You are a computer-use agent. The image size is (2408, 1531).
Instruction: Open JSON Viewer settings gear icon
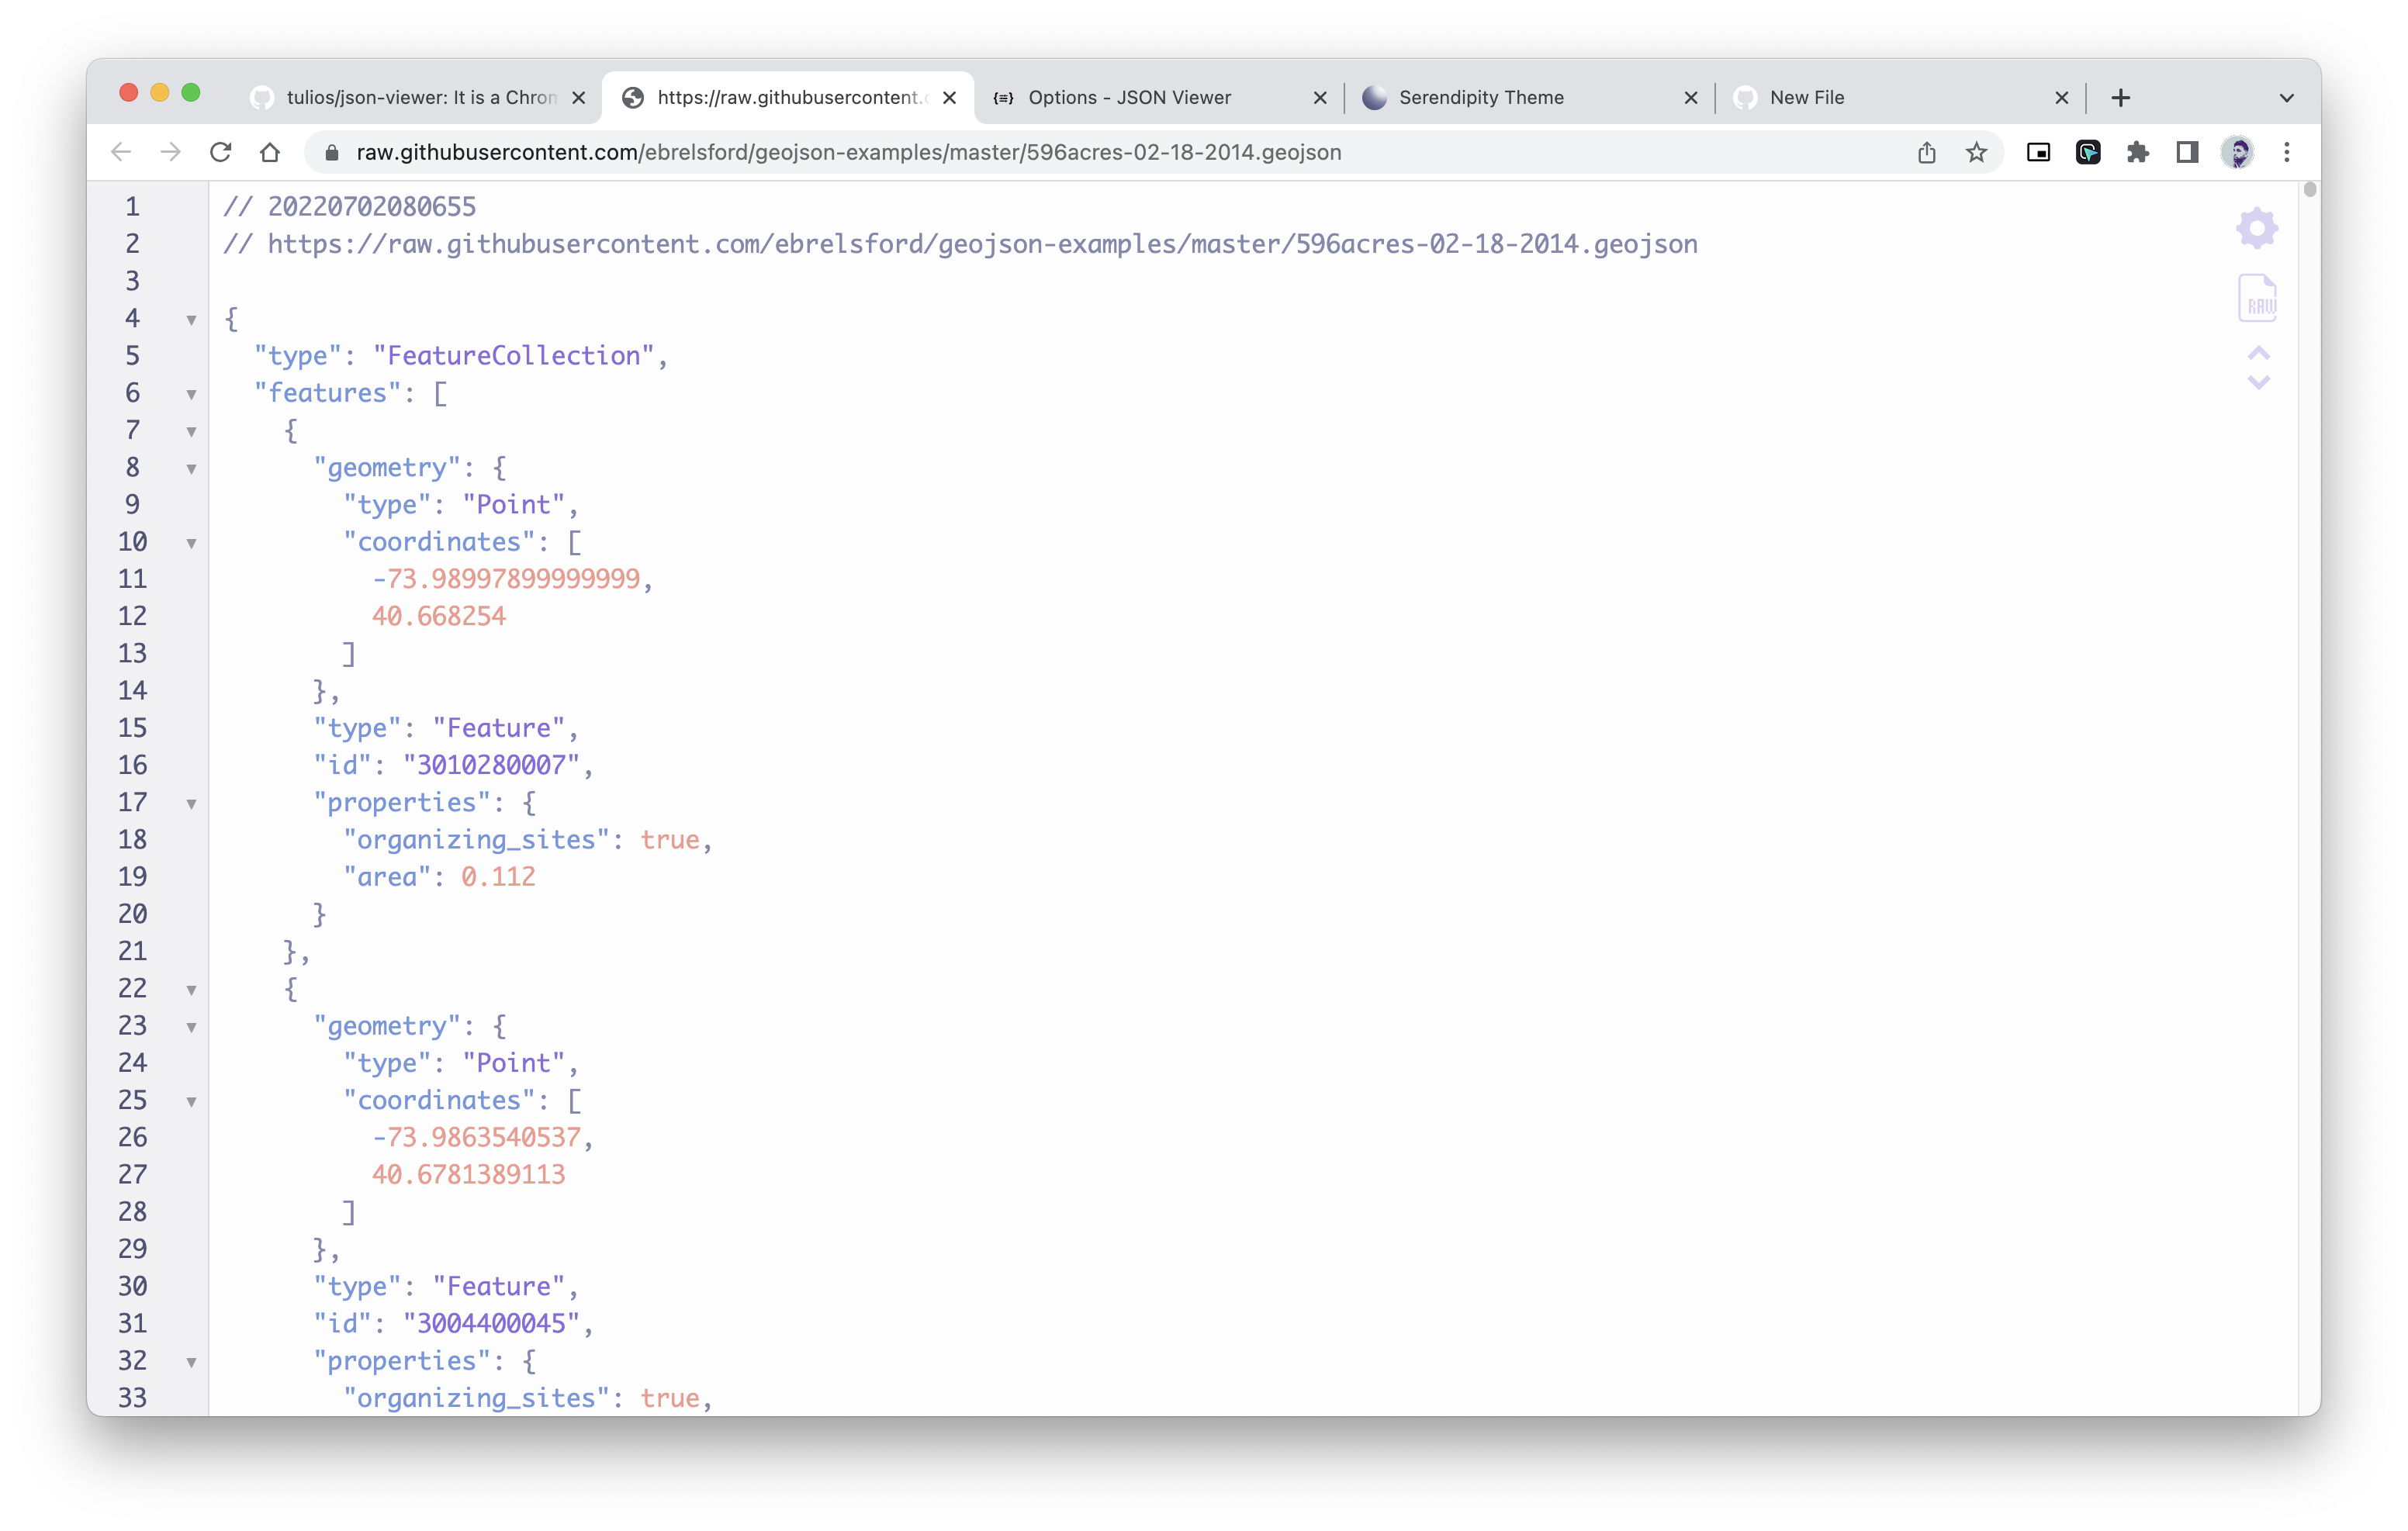coord(2257,229)
